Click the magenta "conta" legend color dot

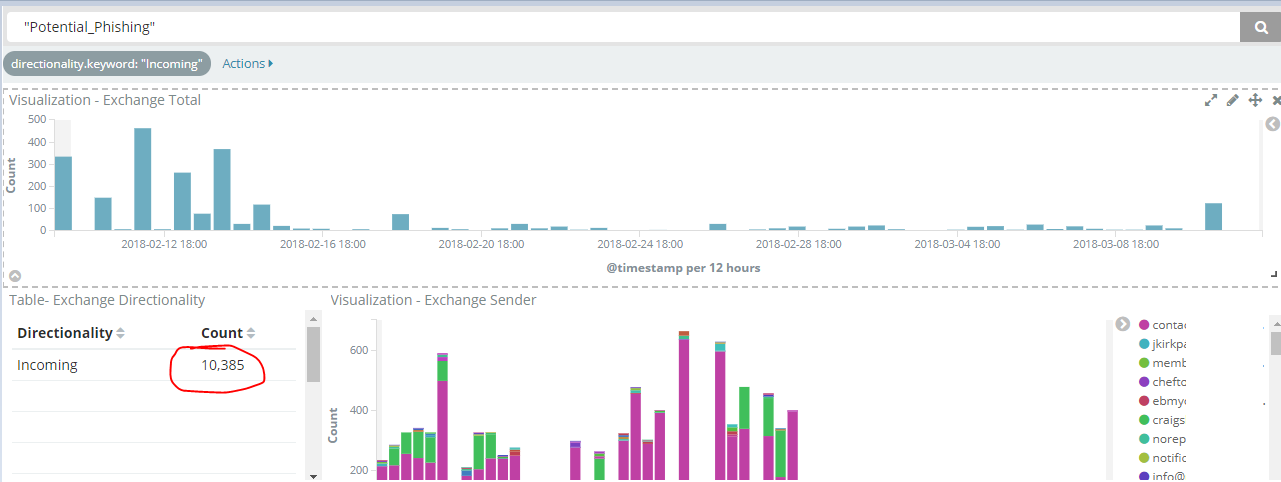click(x=1144, y=325)
